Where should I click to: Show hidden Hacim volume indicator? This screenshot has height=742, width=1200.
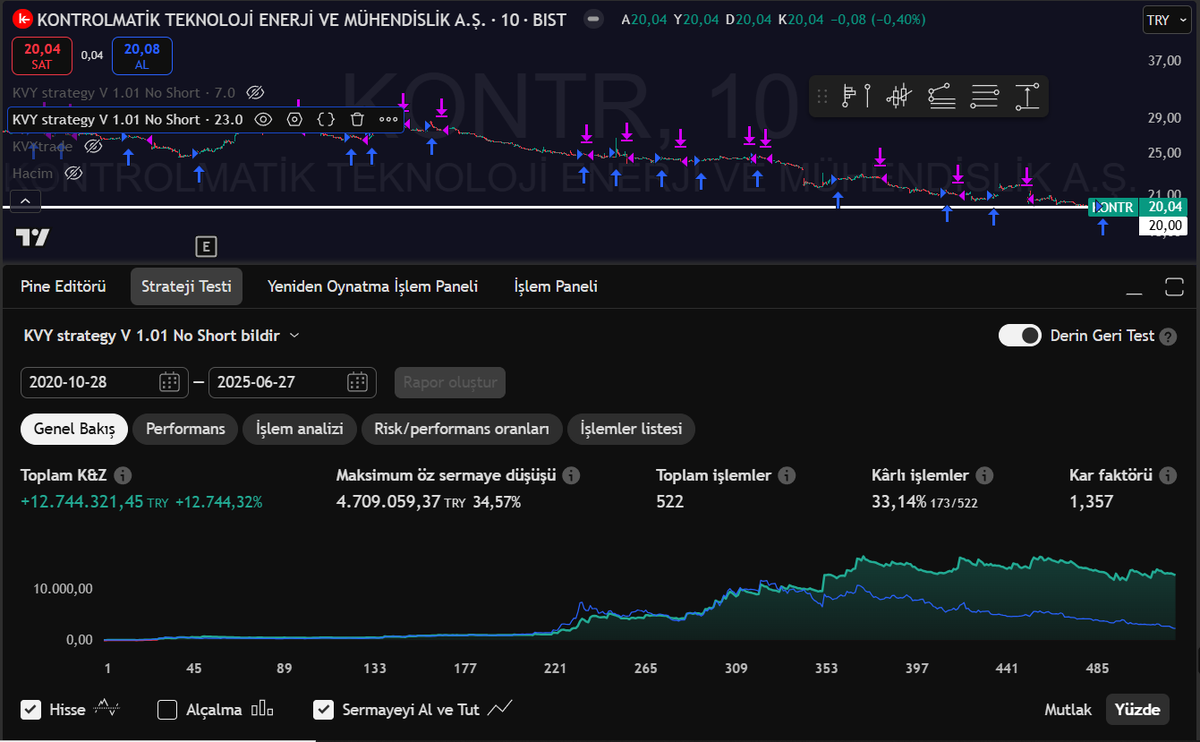coord(72,173)
